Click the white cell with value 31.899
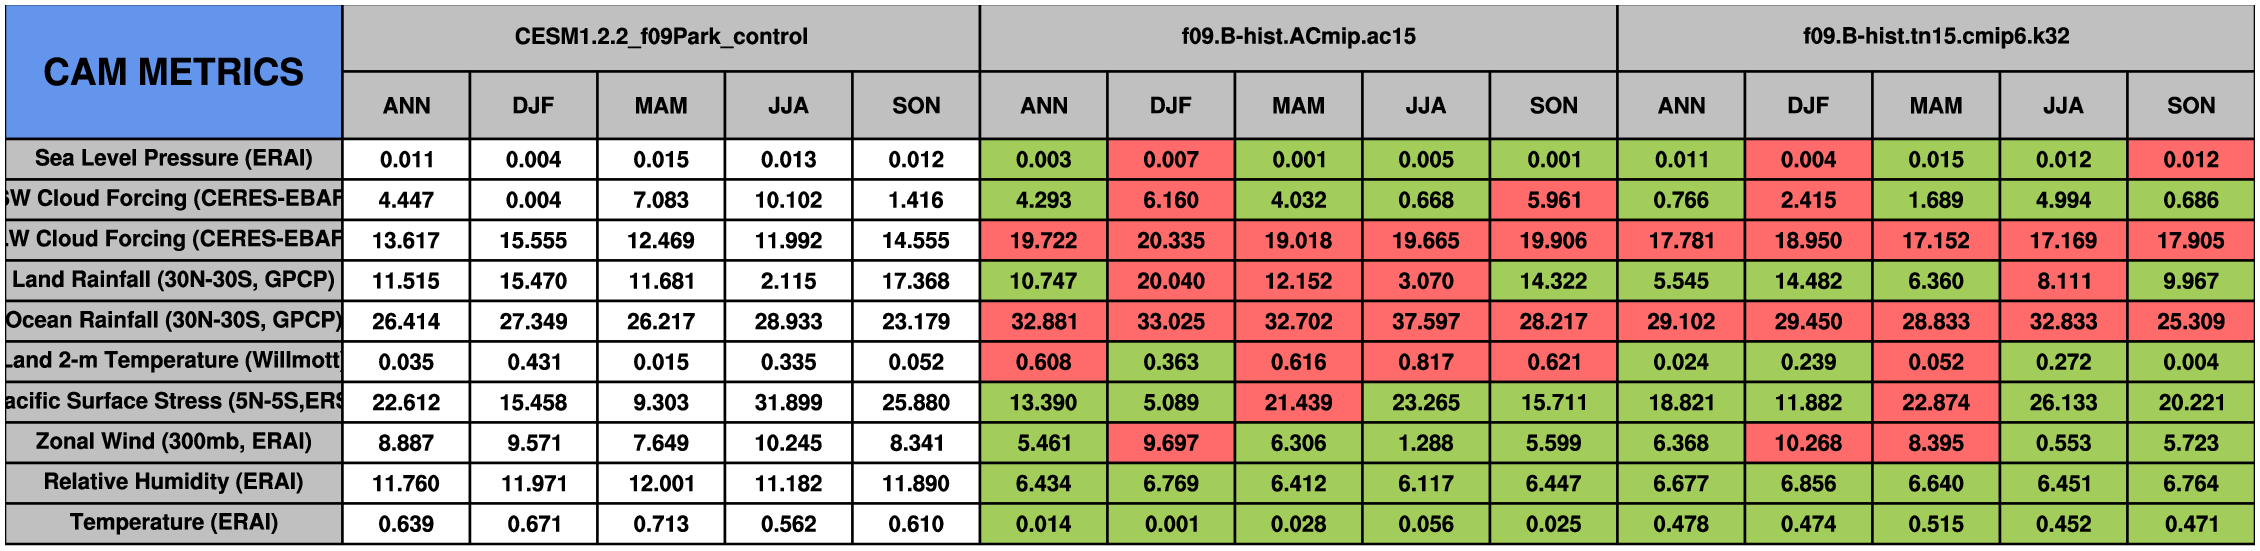 point(788,403)
